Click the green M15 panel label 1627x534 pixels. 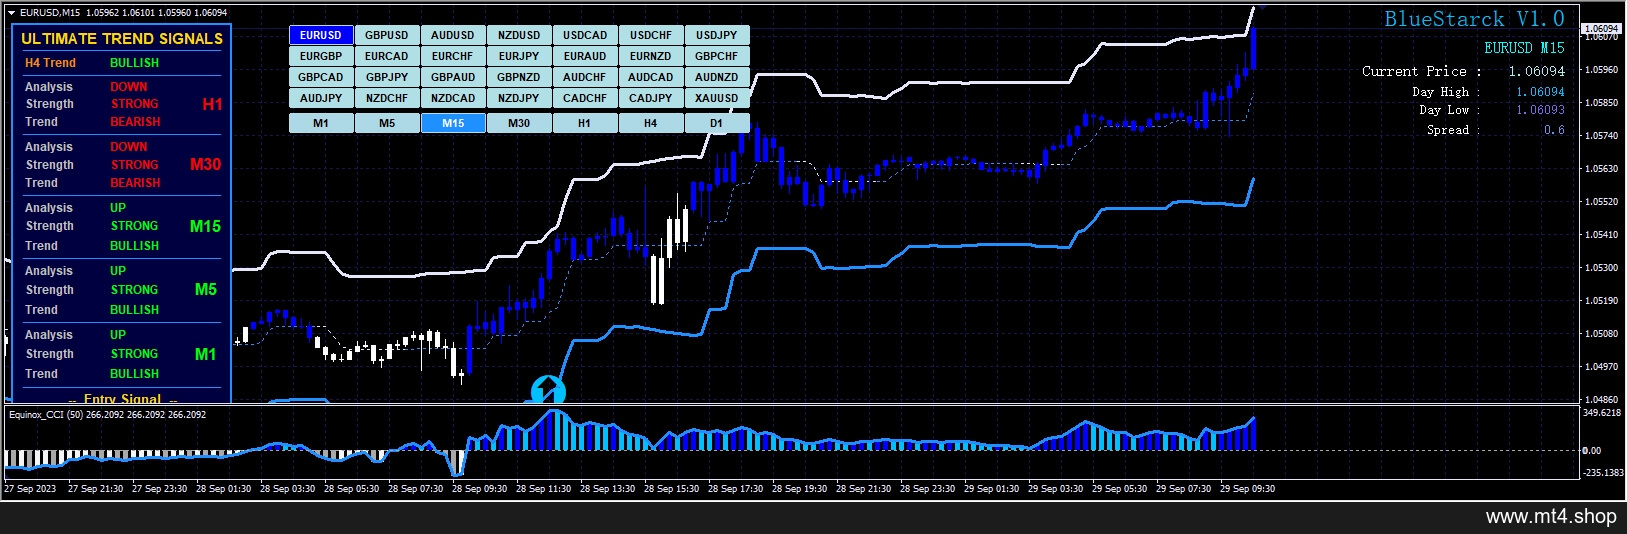pyautogui.click(x=205, y=226)
